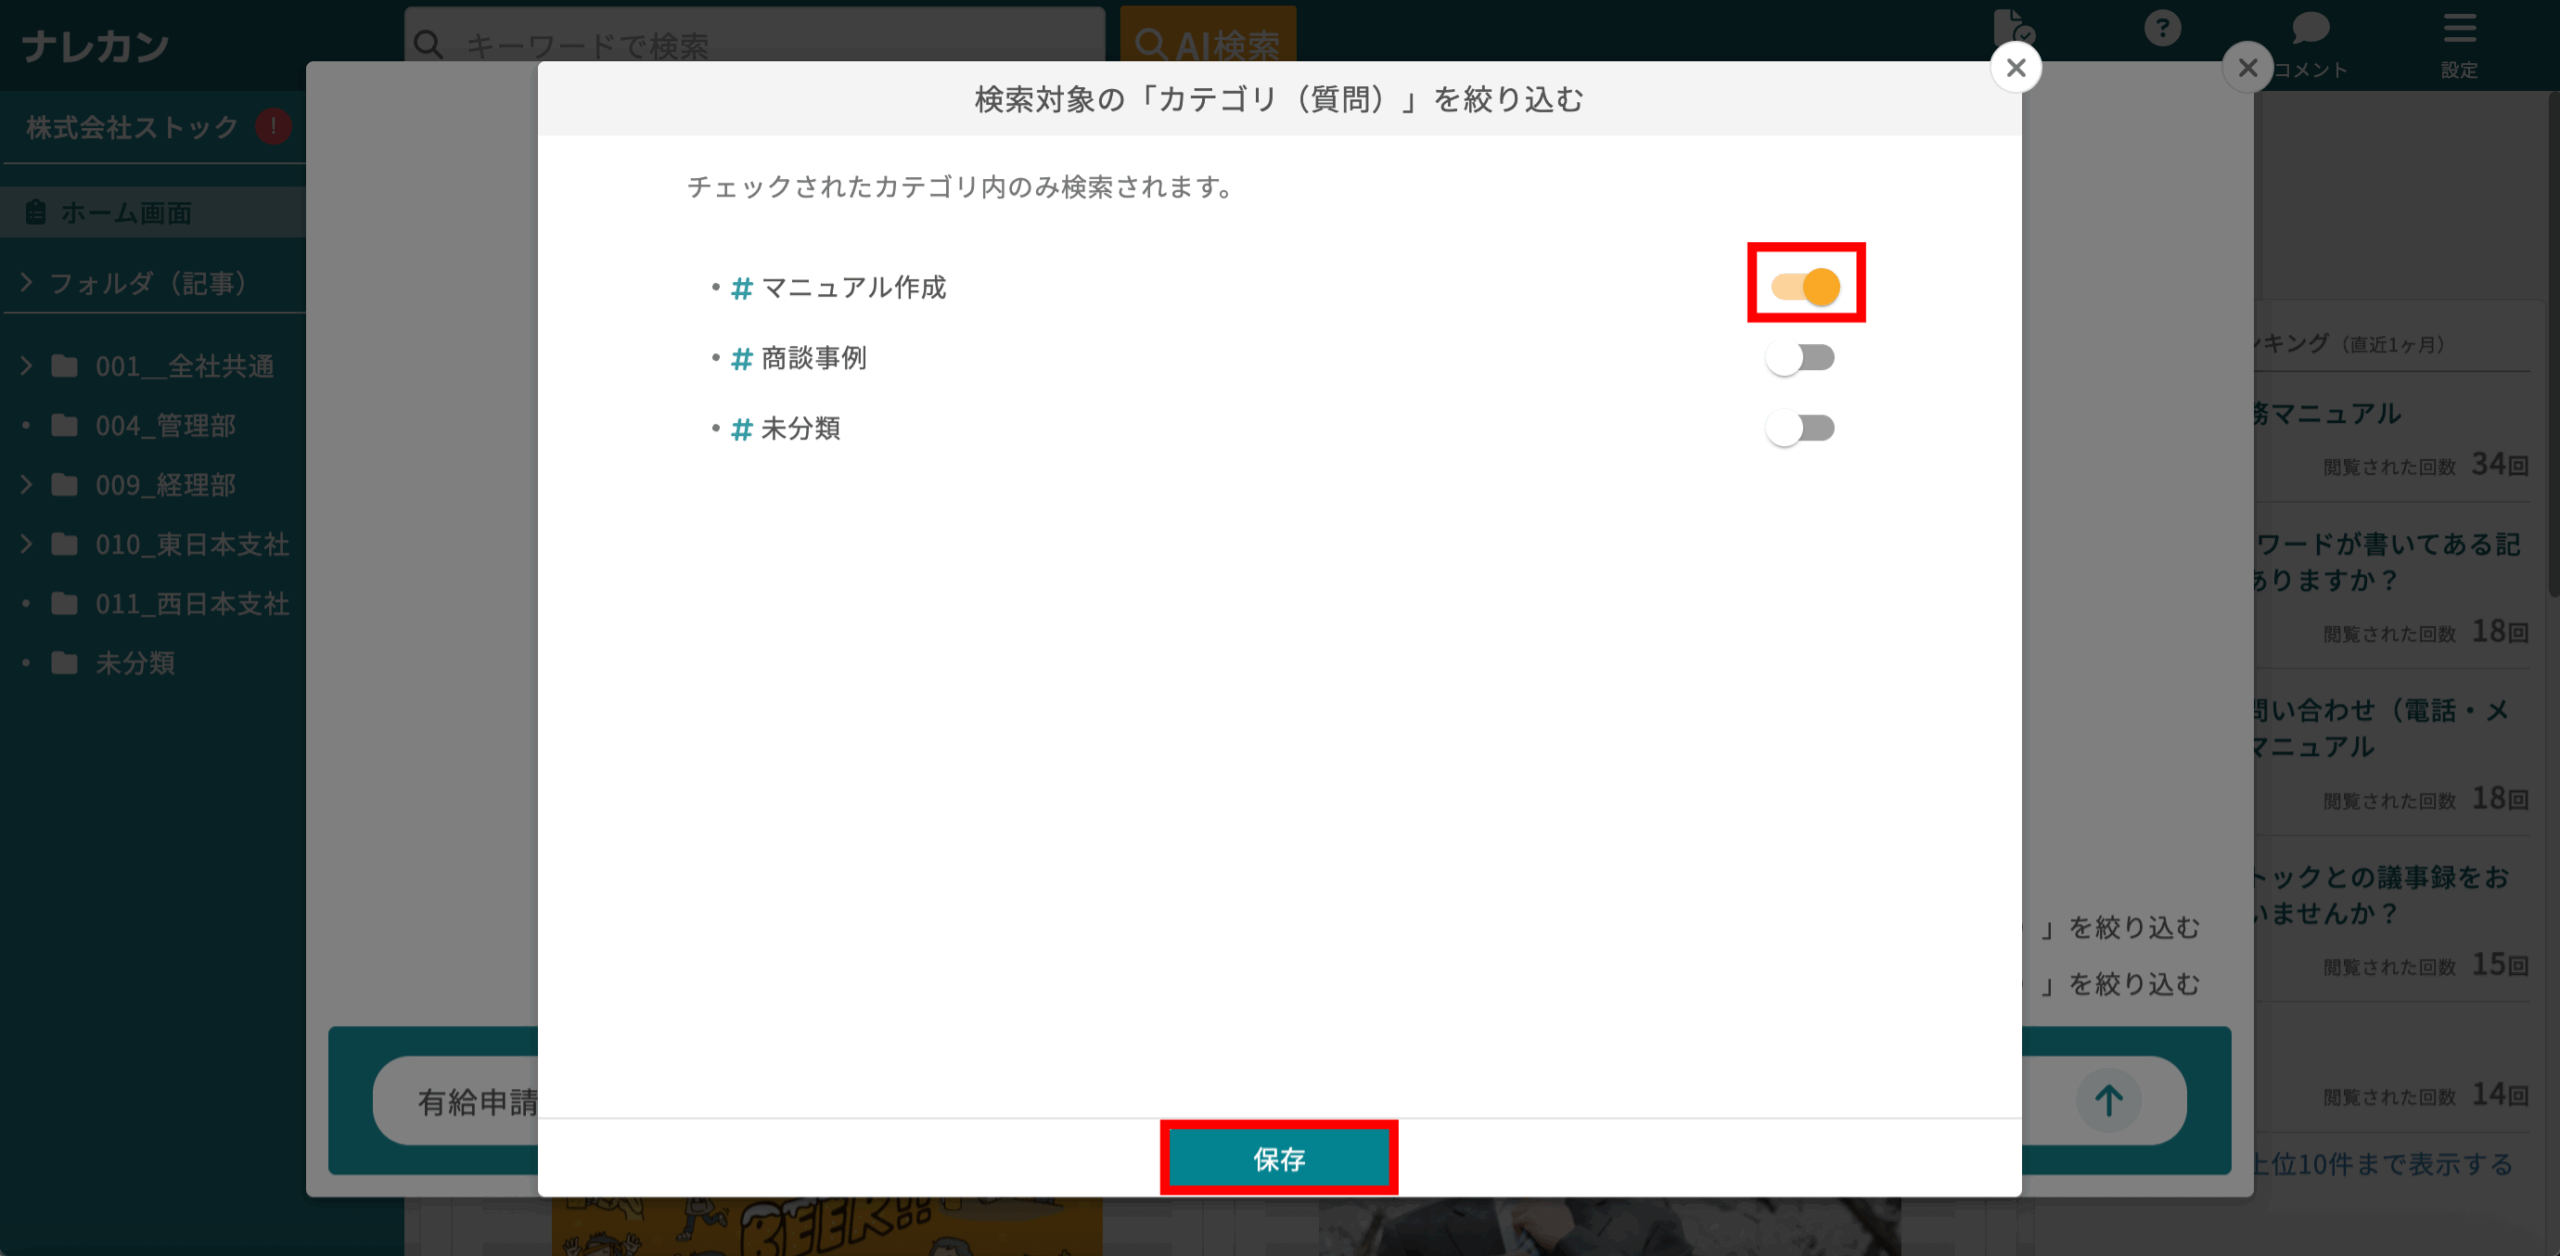Screen dimensions: 2560x1256
Task: Click the 保存 button
Action: click(1279, 1158)
